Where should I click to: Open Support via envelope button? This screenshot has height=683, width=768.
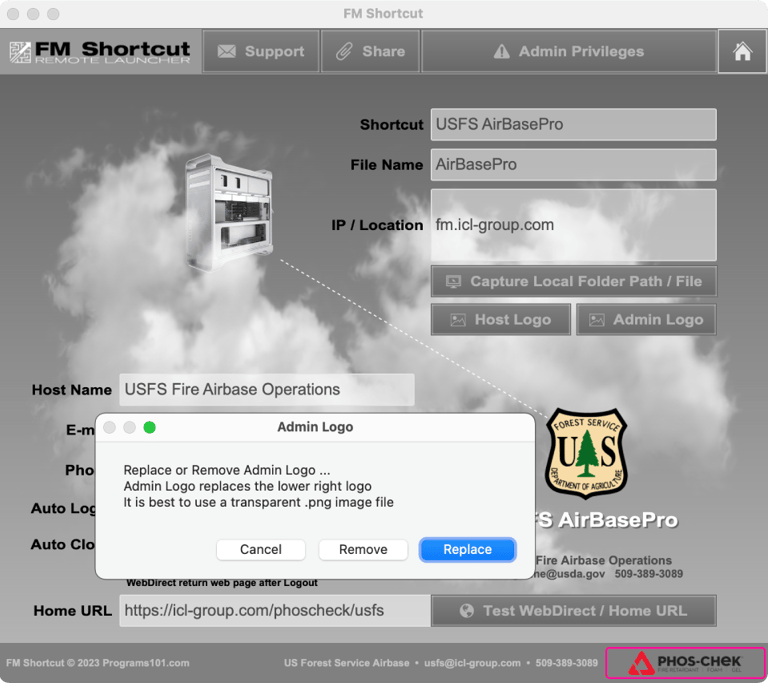[261, 51]
